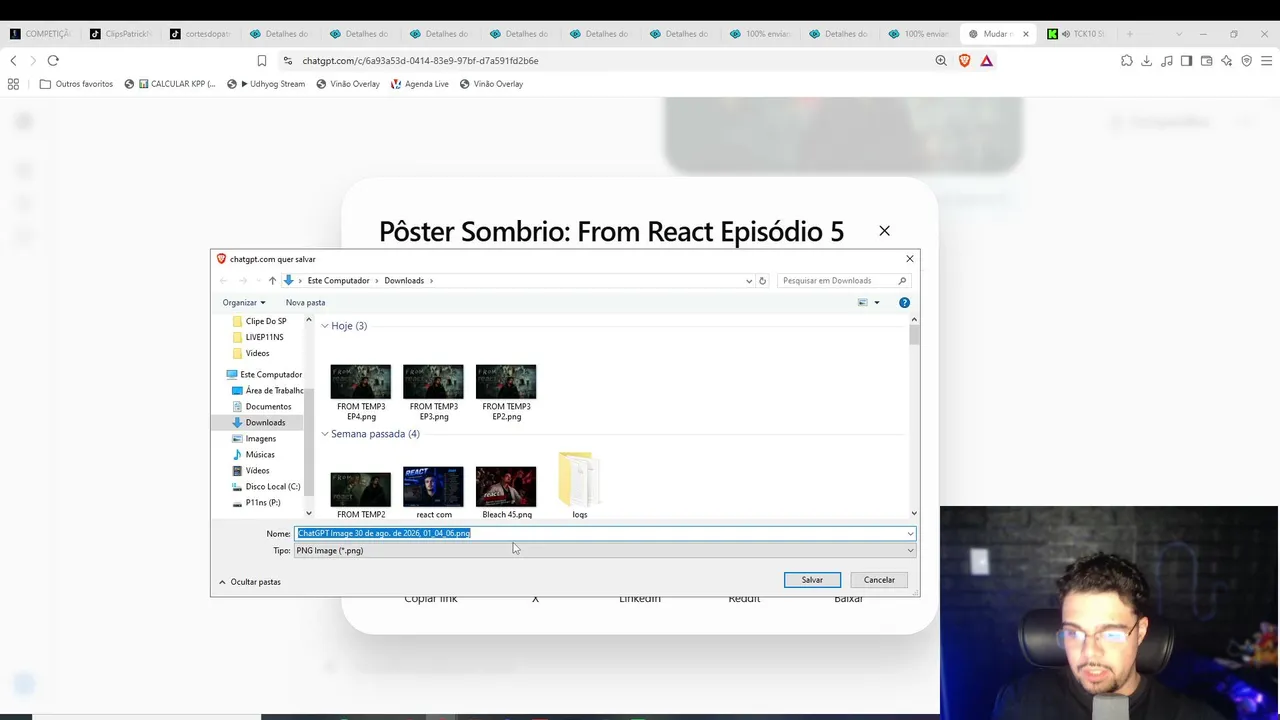Reload the ChatGPT page
Screen dimensions: 1280x720
point(53,60)
